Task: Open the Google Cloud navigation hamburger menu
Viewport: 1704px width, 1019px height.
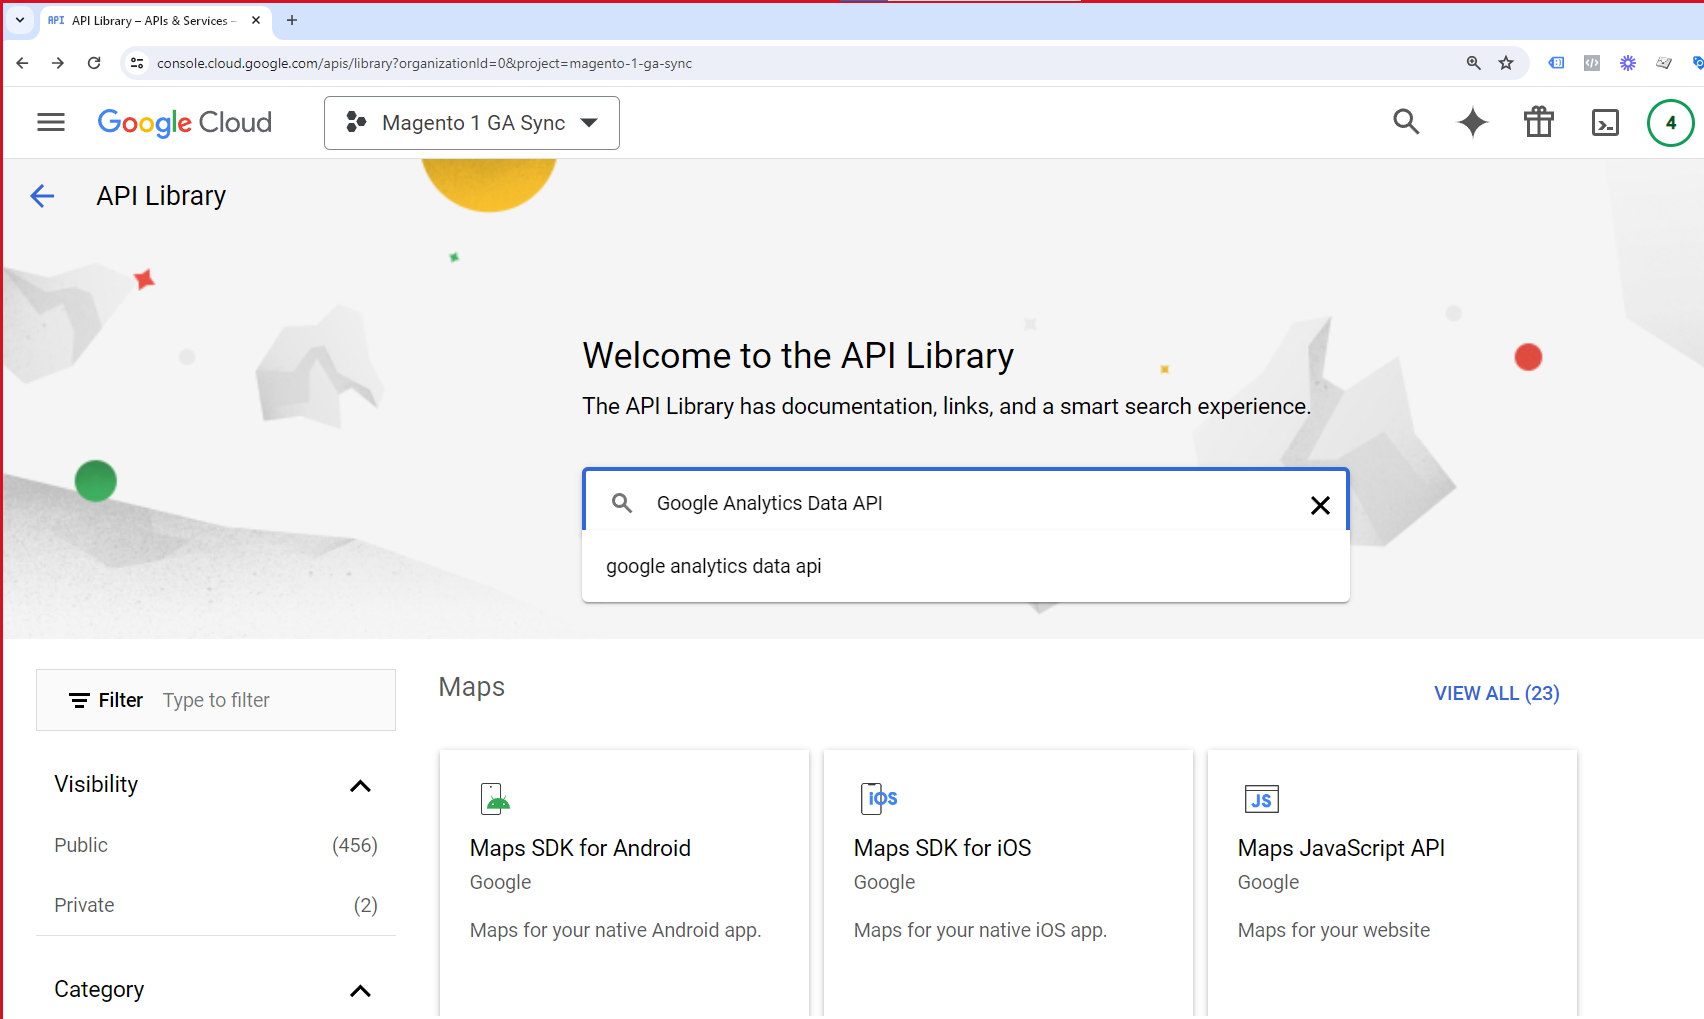Action: pyautogui.click(x=51, y=122)
